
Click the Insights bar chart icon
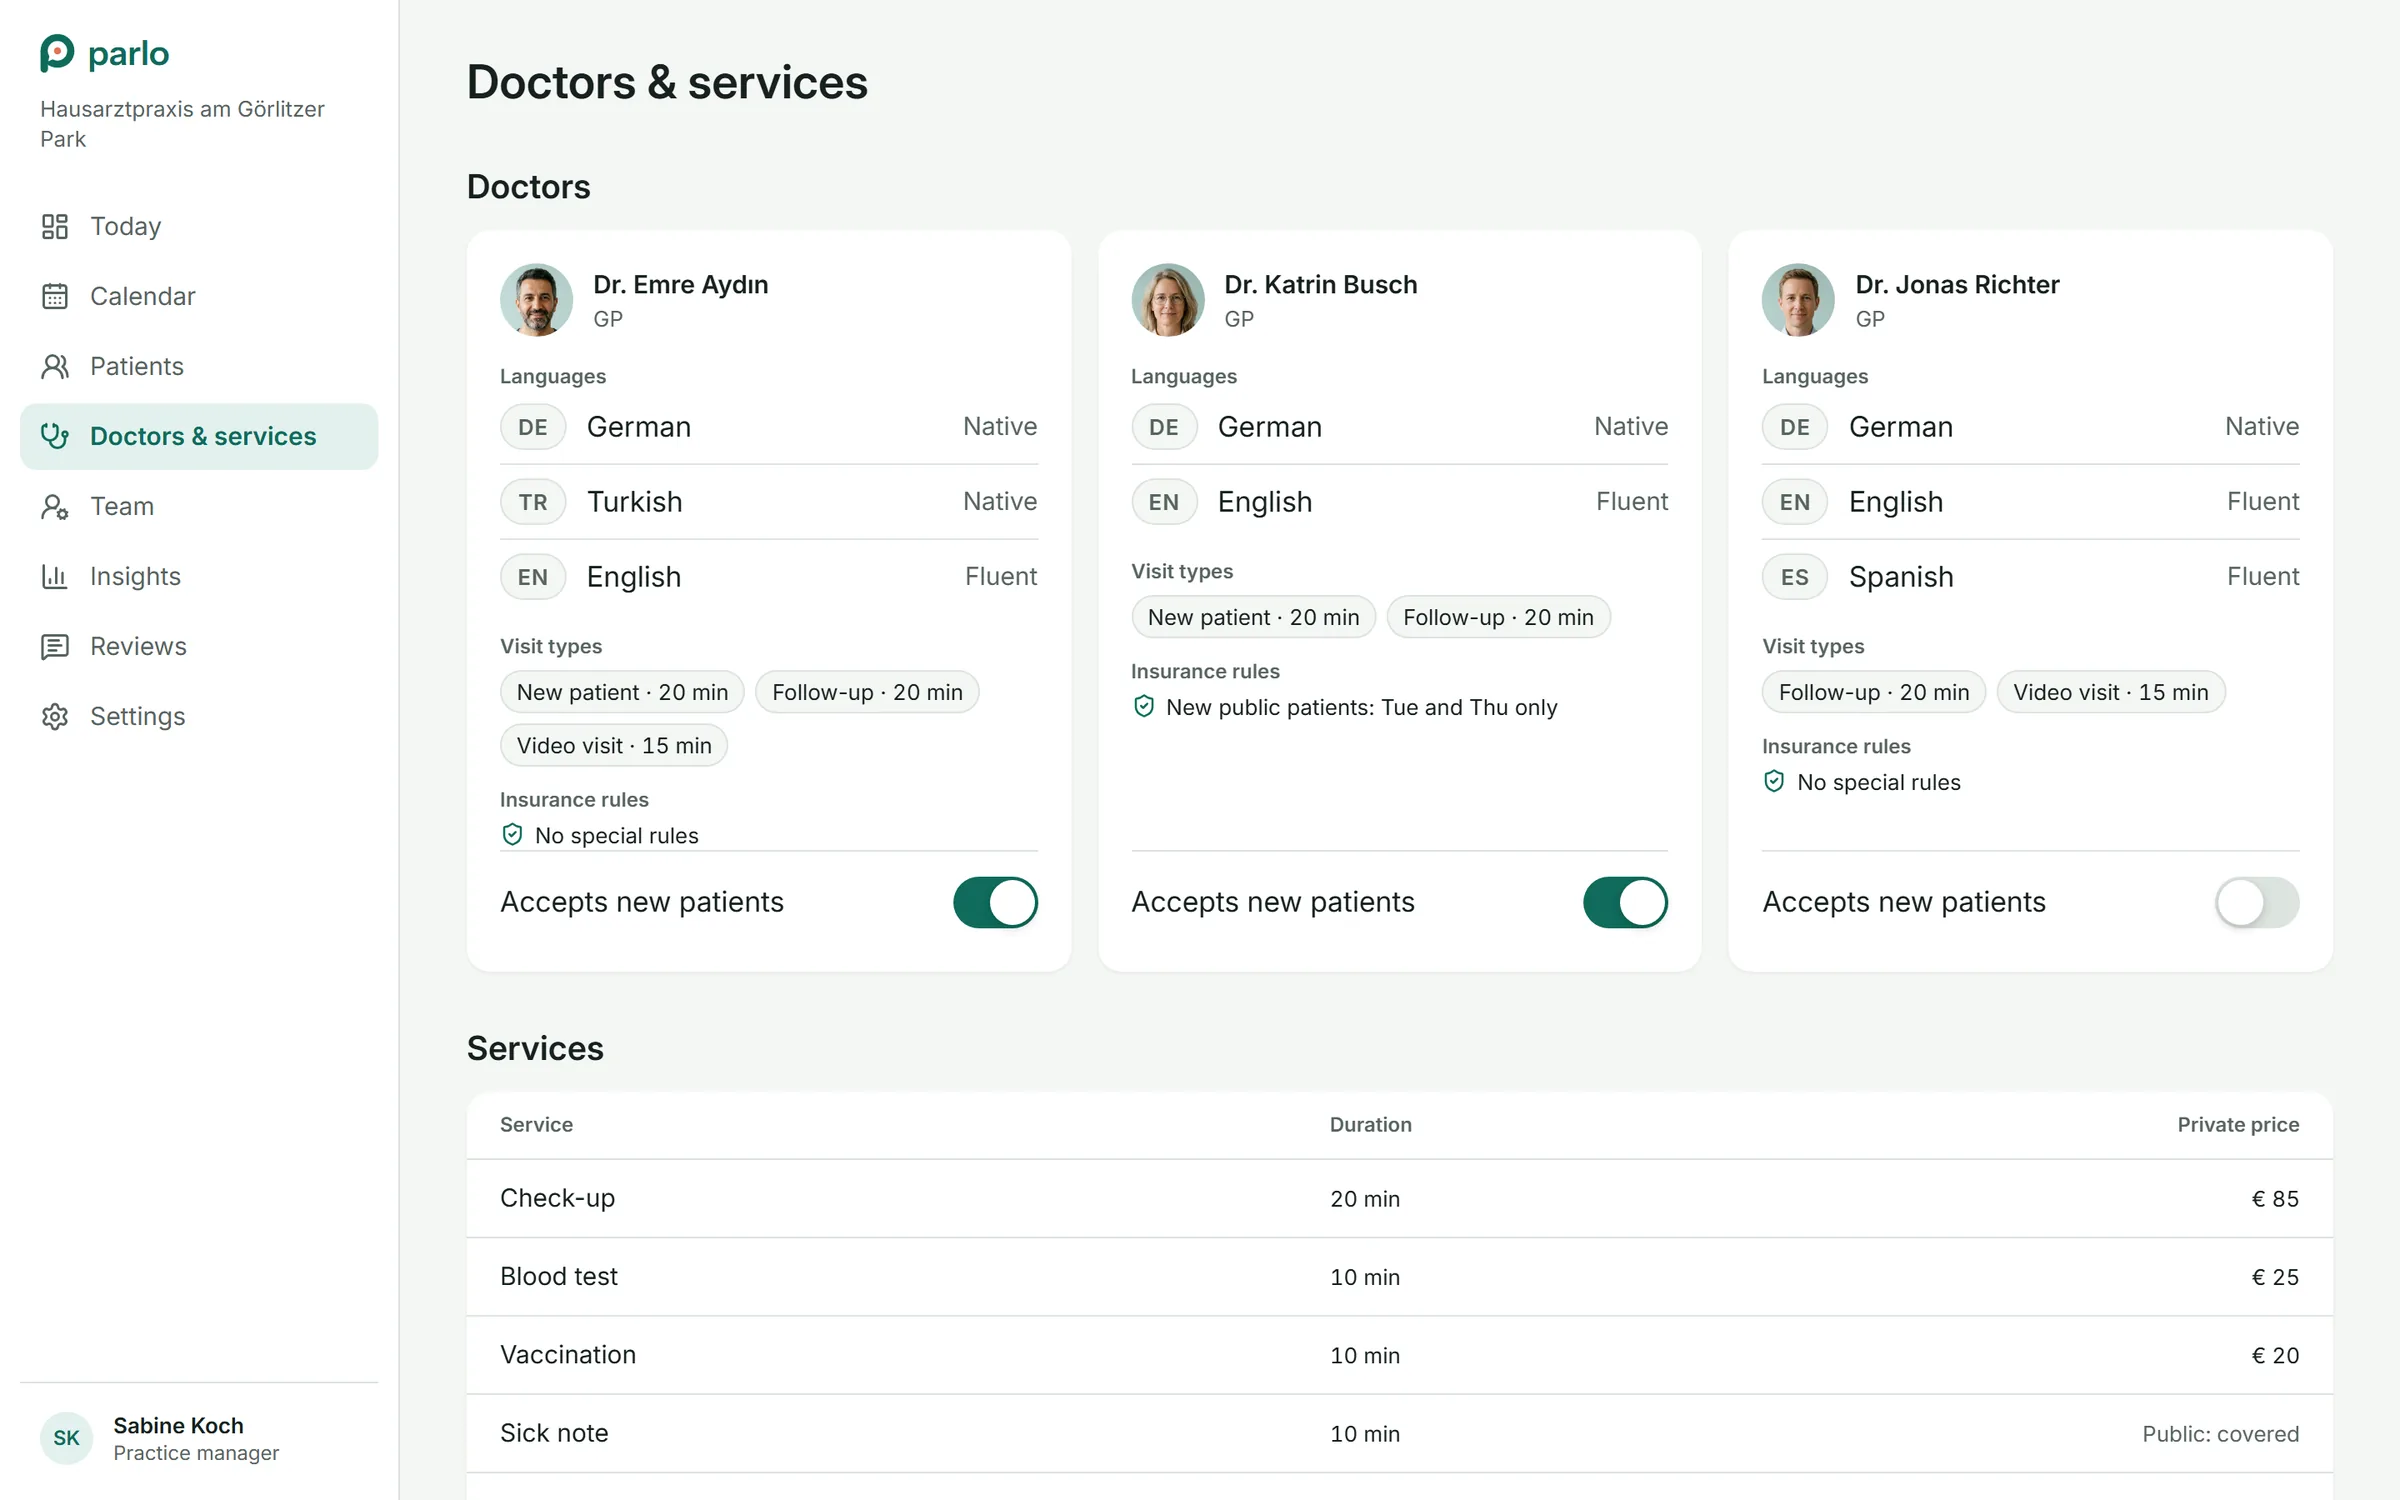(x=55, y=577)
